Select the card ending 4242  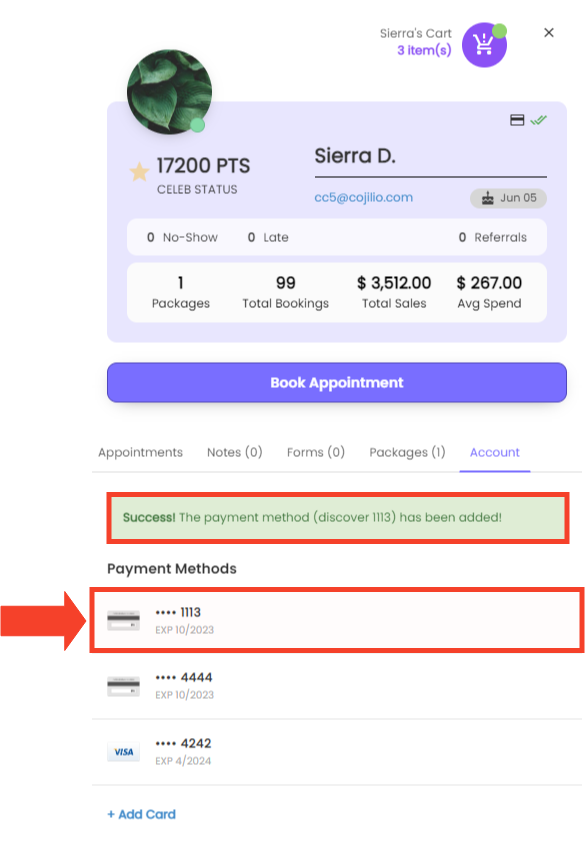point(337,752)
